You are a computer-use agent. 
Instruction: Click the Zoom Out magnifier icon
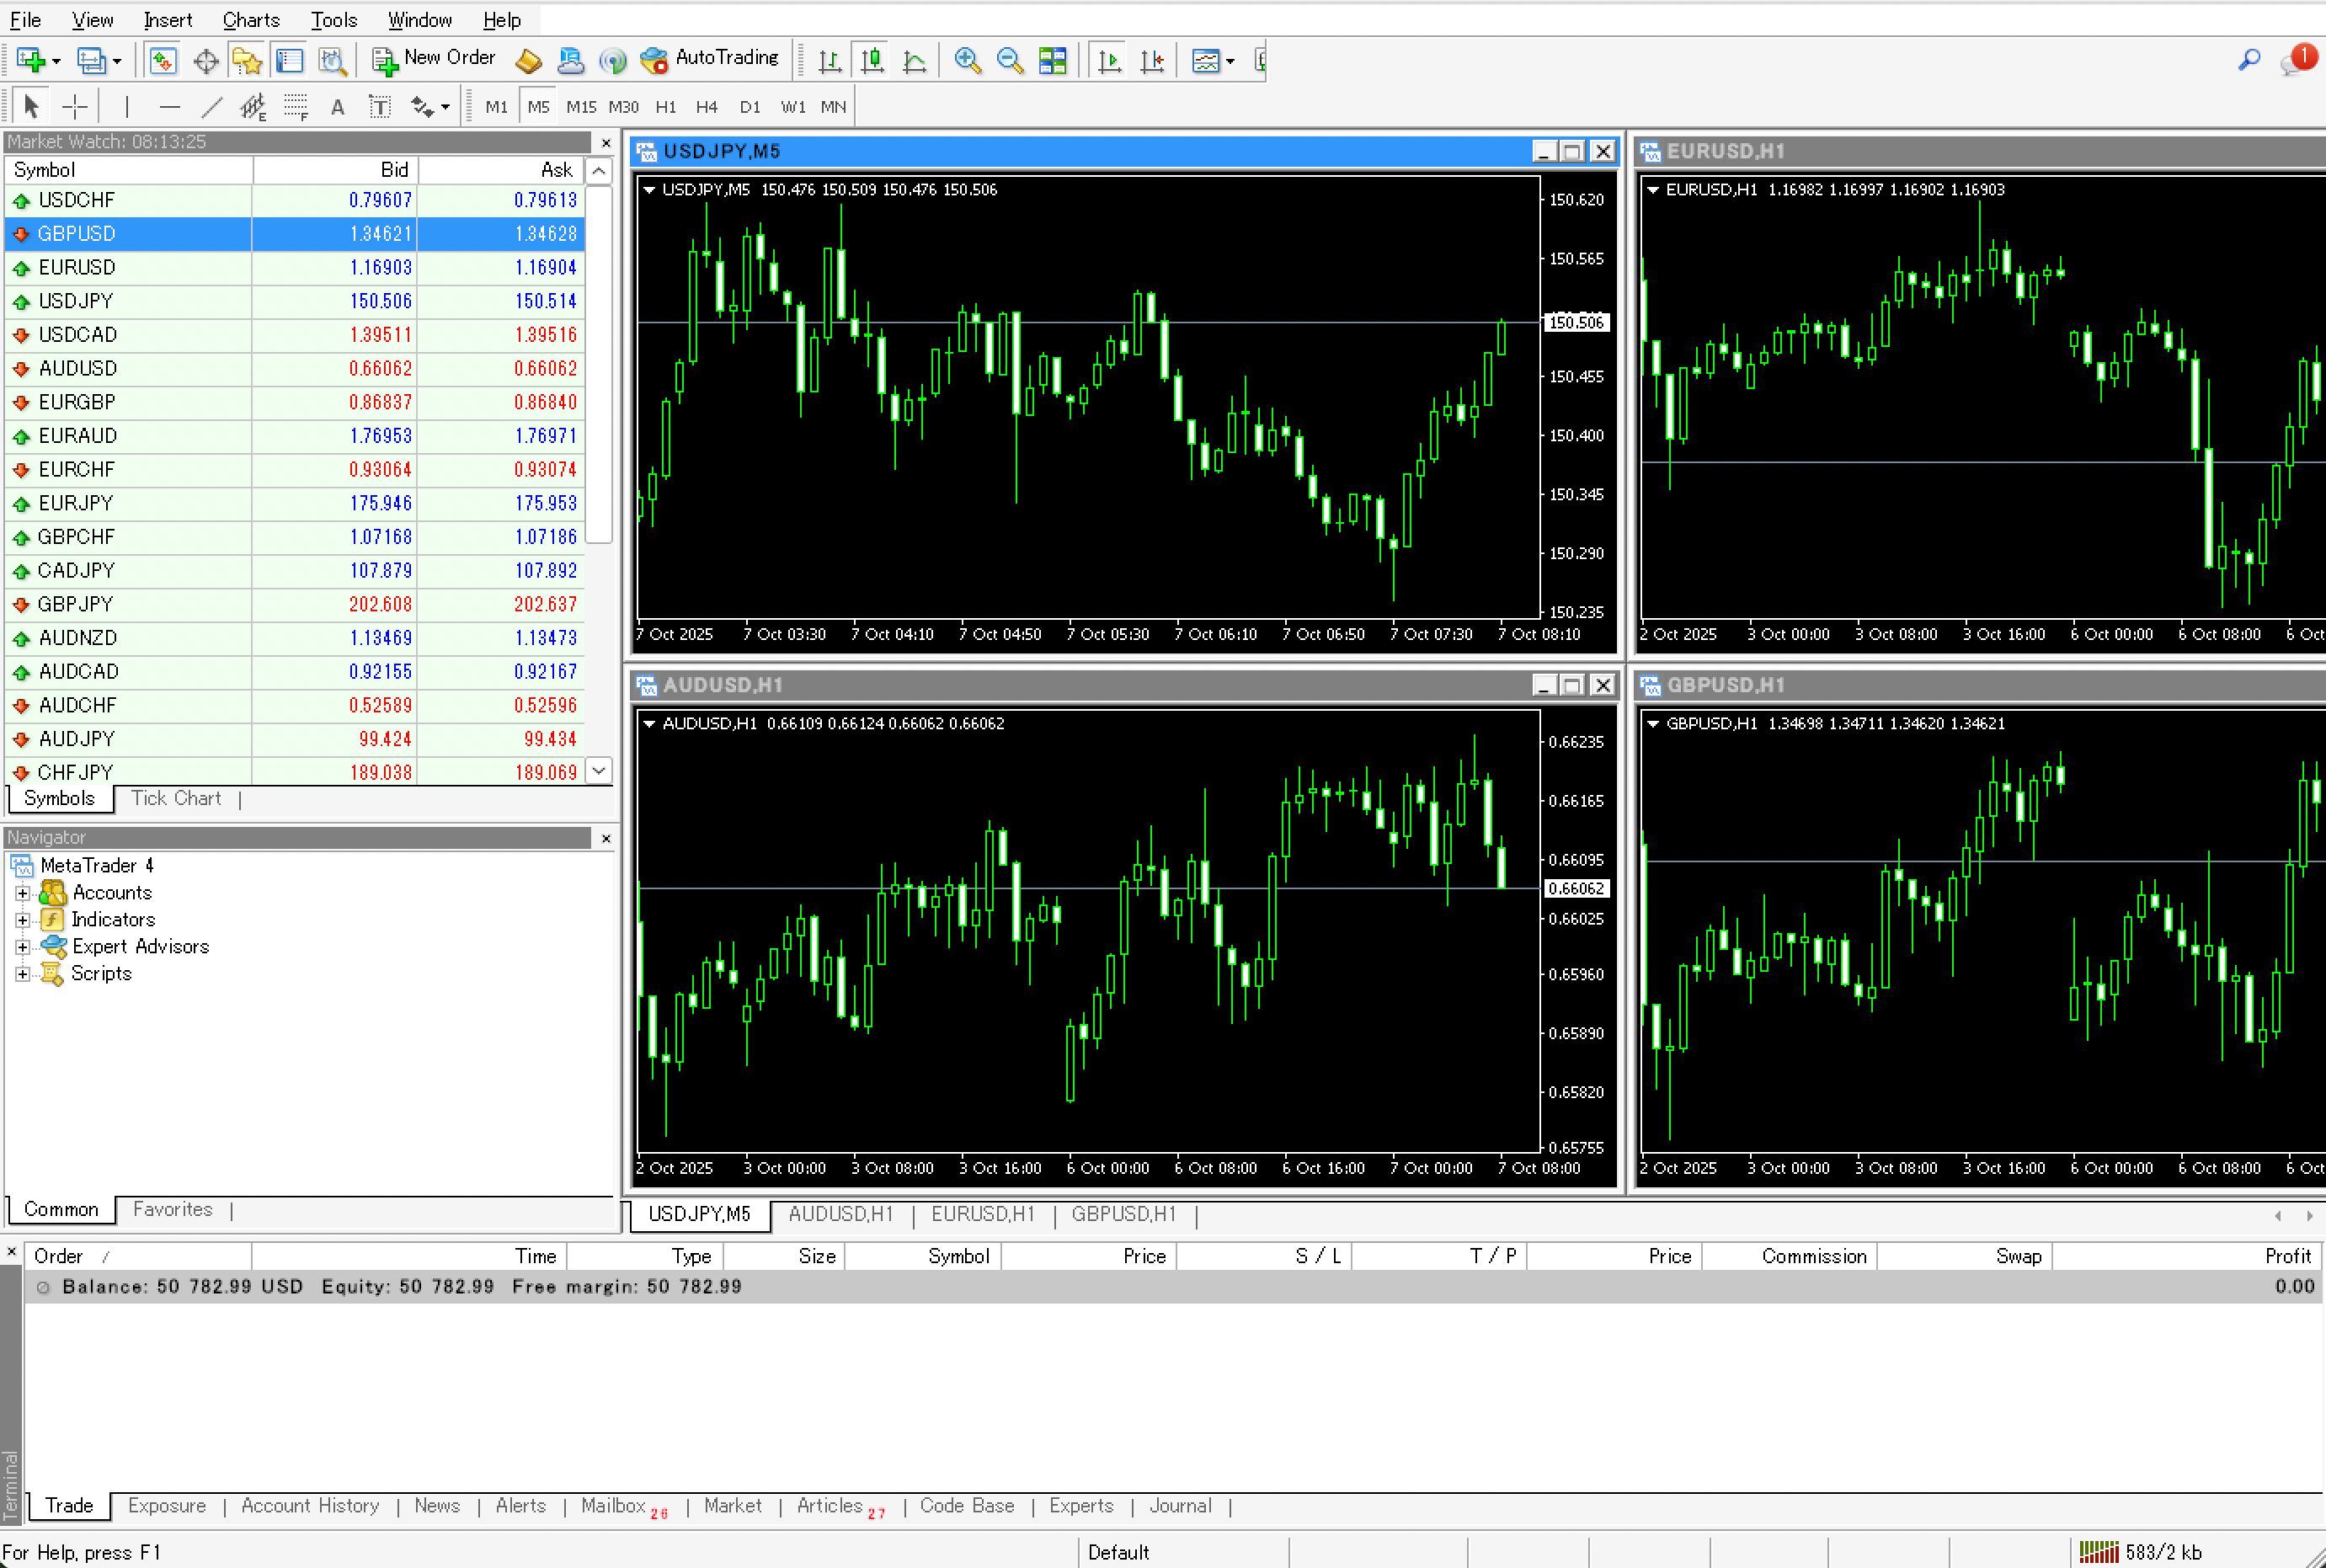pyautogui.click(x=1010, y=61)
